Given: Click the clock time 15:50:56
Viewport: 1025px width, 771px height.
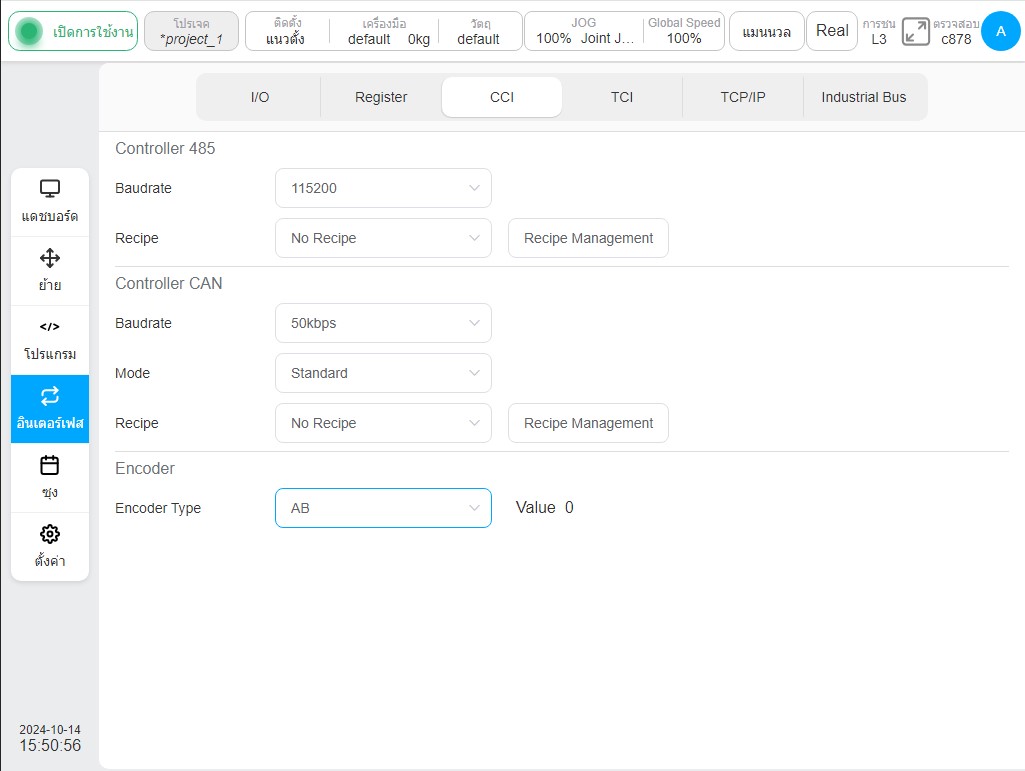Looking at the screenshot, I should pyautogui.click(x=50, y=745).
